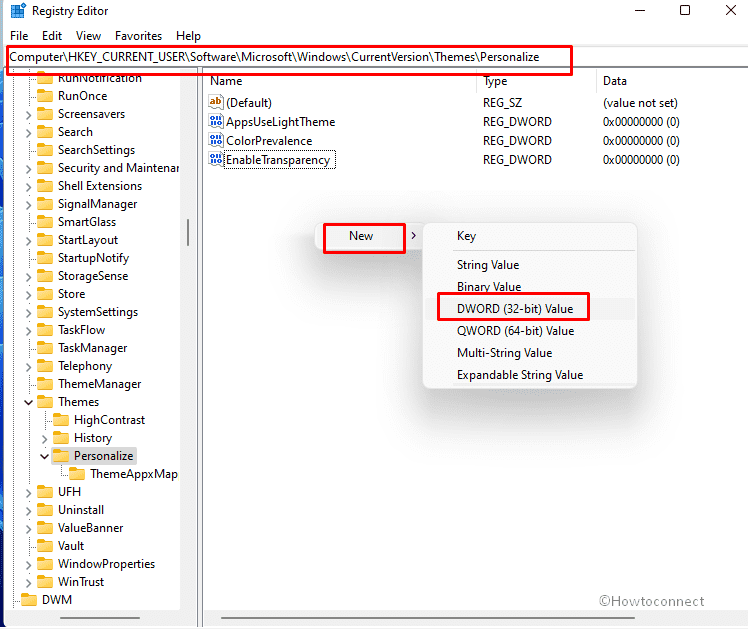Screen dimensions: 748x629
Task: Select the AppsUseLightTheme value name
Action: [x=280, y=122]
